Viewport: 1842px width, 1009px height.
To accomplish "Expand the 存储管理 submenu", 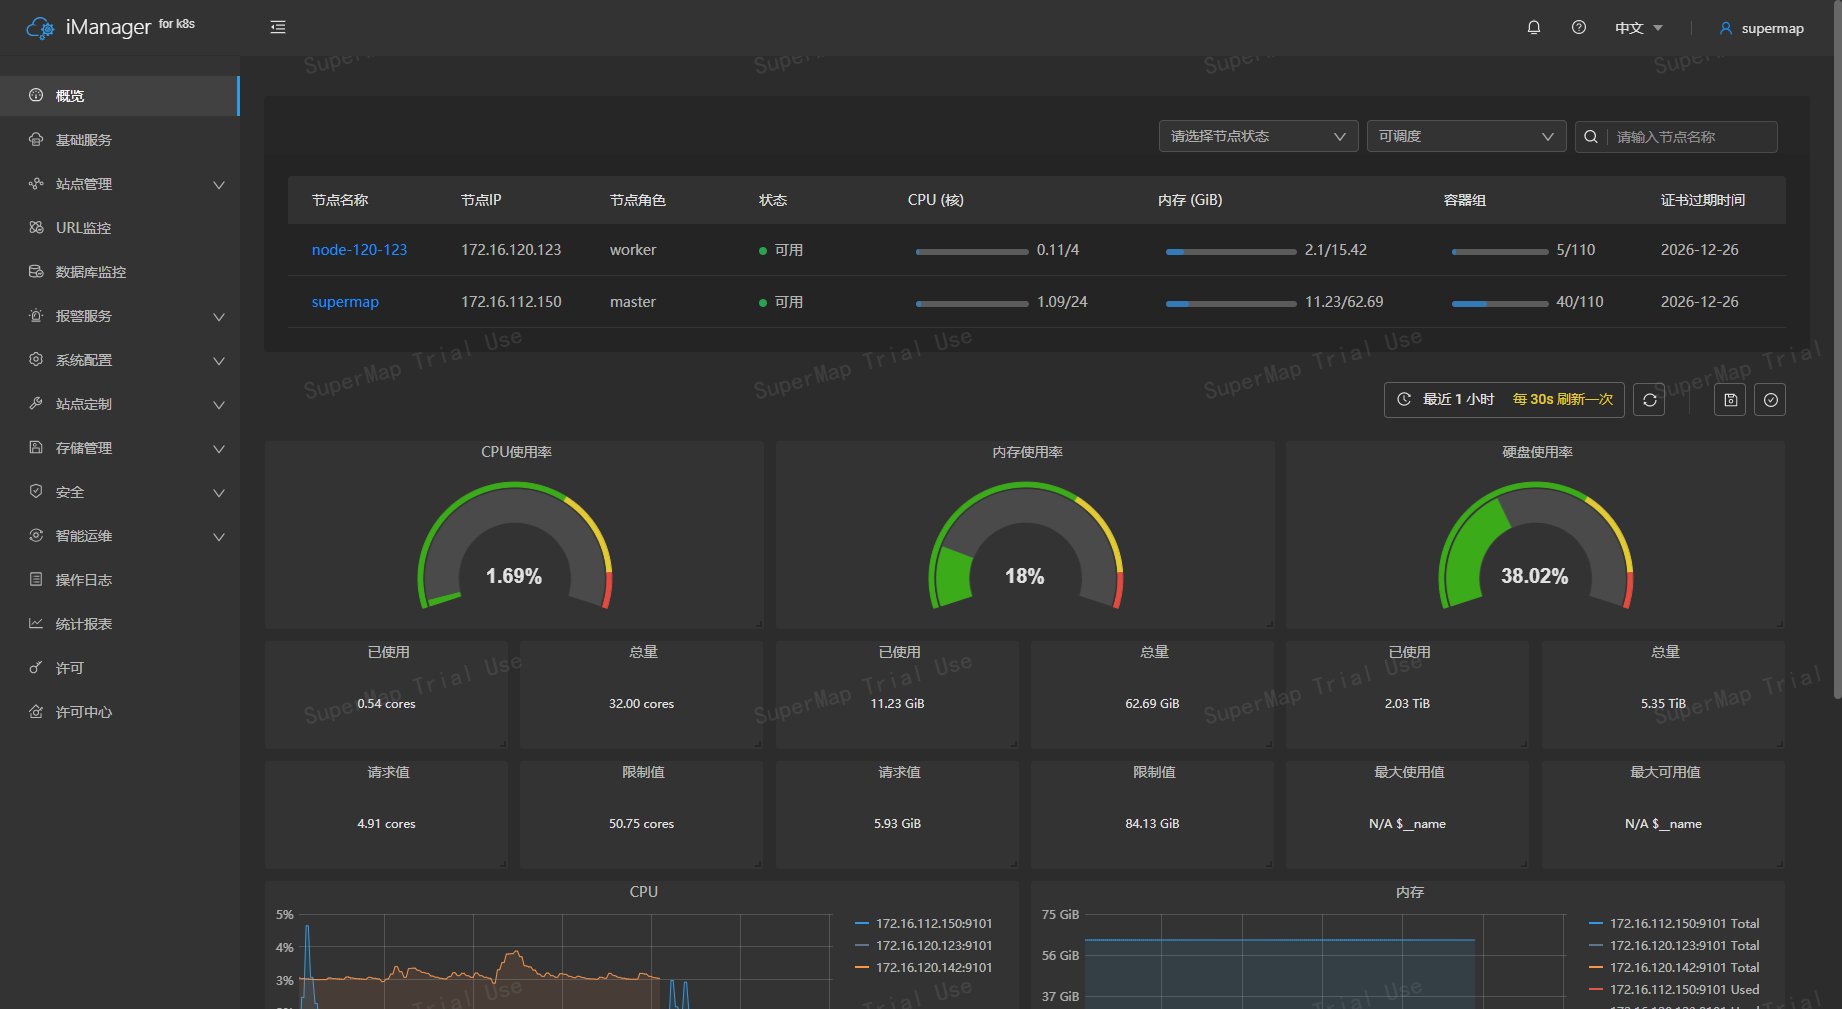I will 119,448.
